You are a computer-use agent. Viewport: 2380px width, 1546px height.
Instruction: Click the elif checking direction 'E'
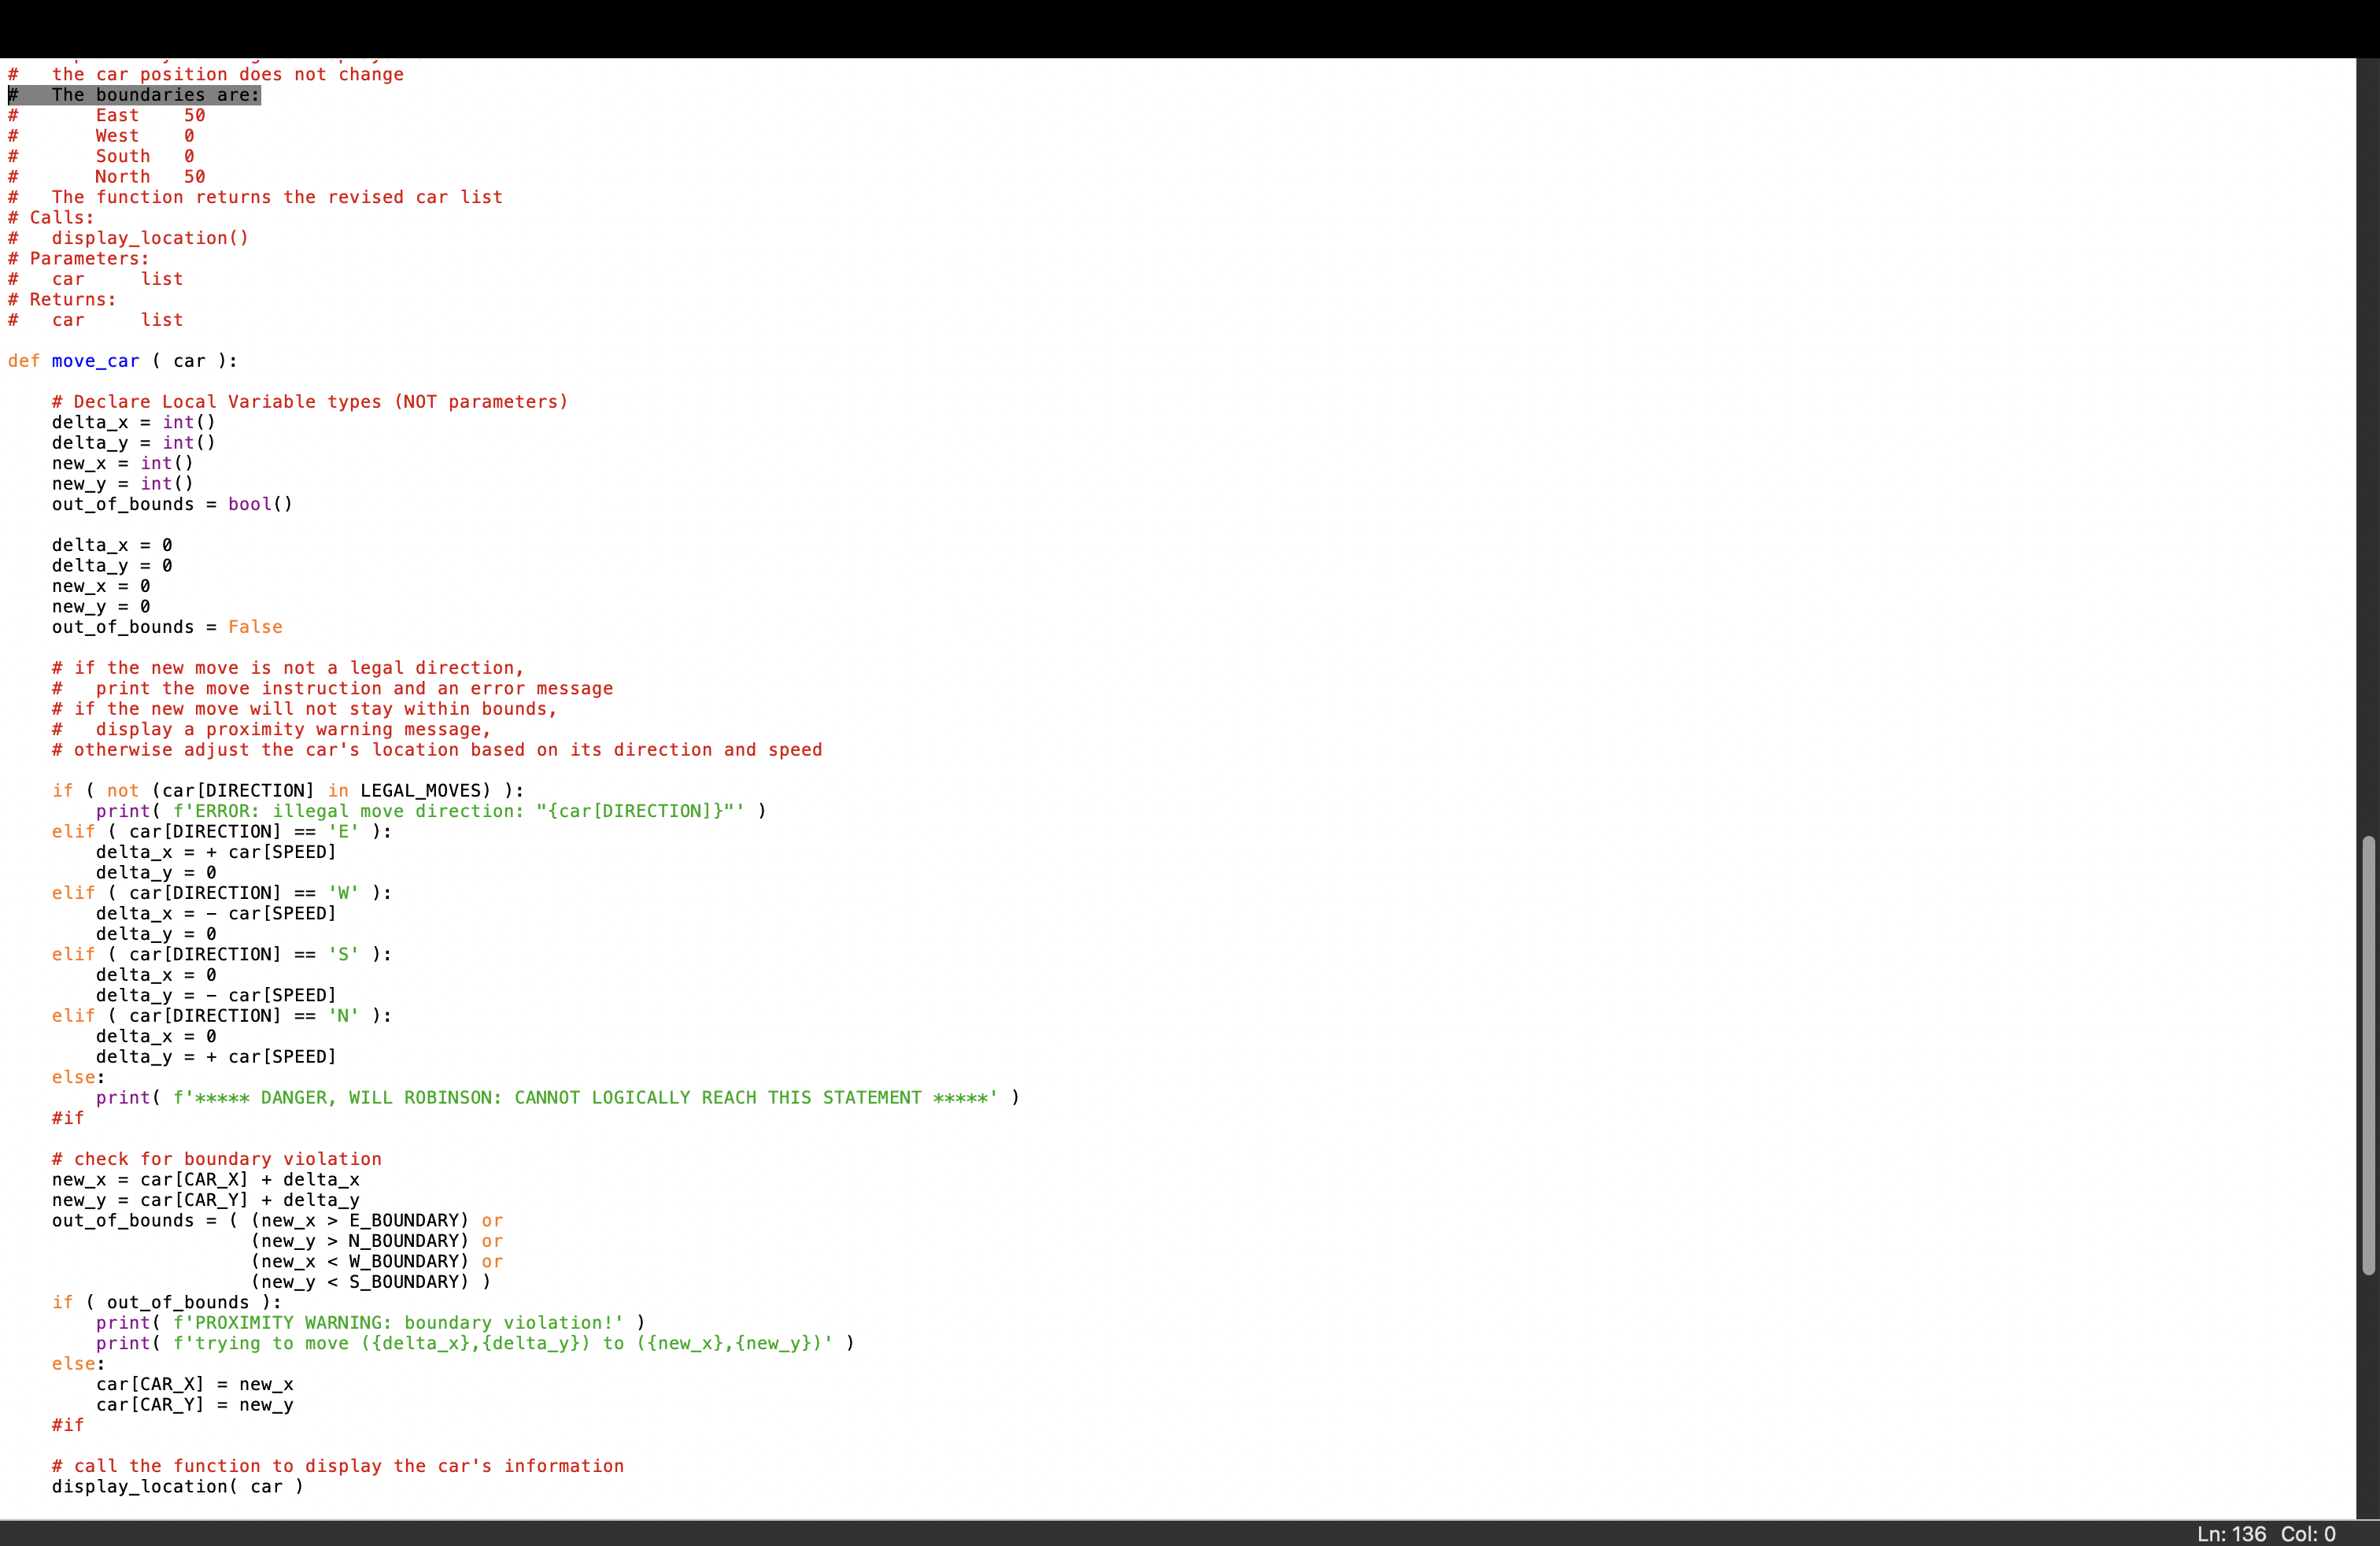pos(221,832)
